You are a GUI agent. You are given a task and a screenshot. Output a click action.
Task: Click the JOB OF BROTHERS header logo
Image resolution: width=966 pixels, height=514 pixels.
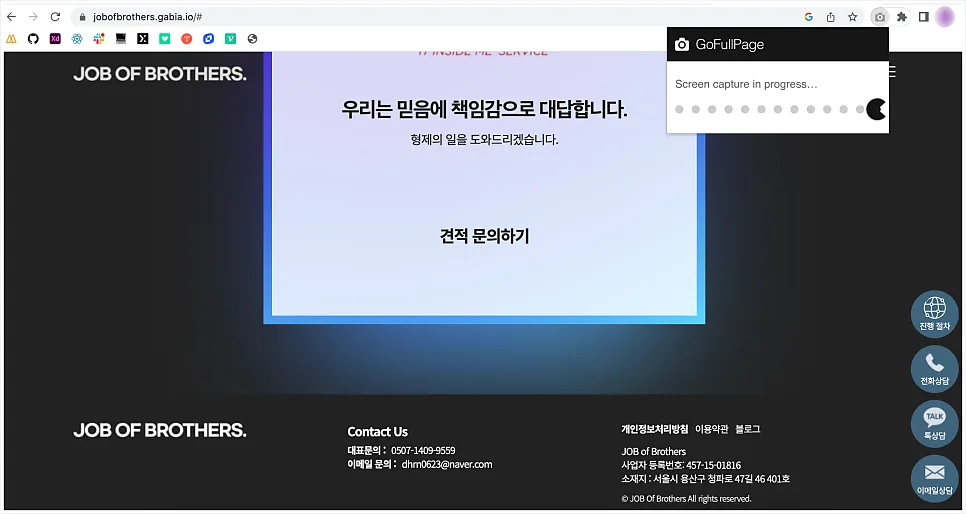[x=160, y=74]
